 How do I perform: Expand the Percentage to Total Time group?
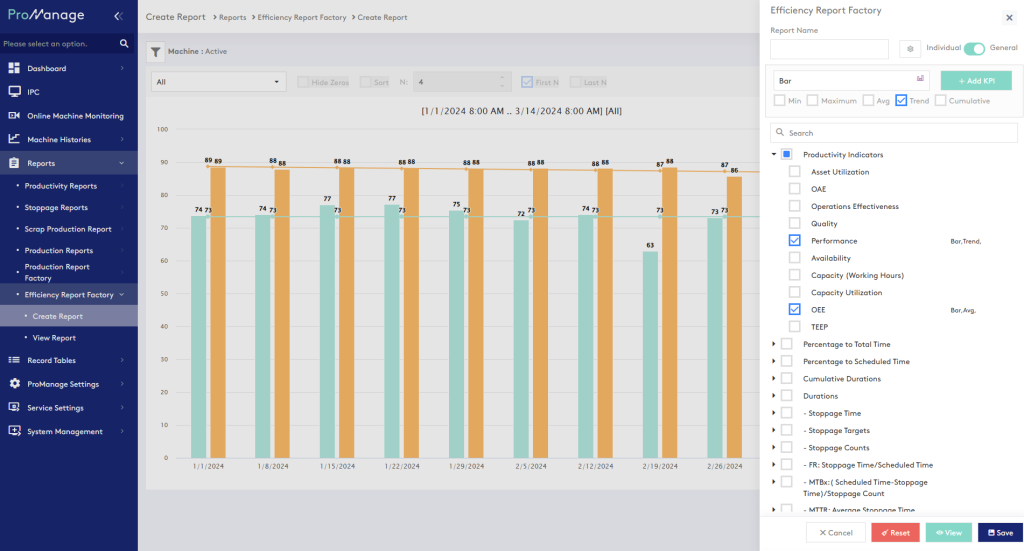coord(774,344)
